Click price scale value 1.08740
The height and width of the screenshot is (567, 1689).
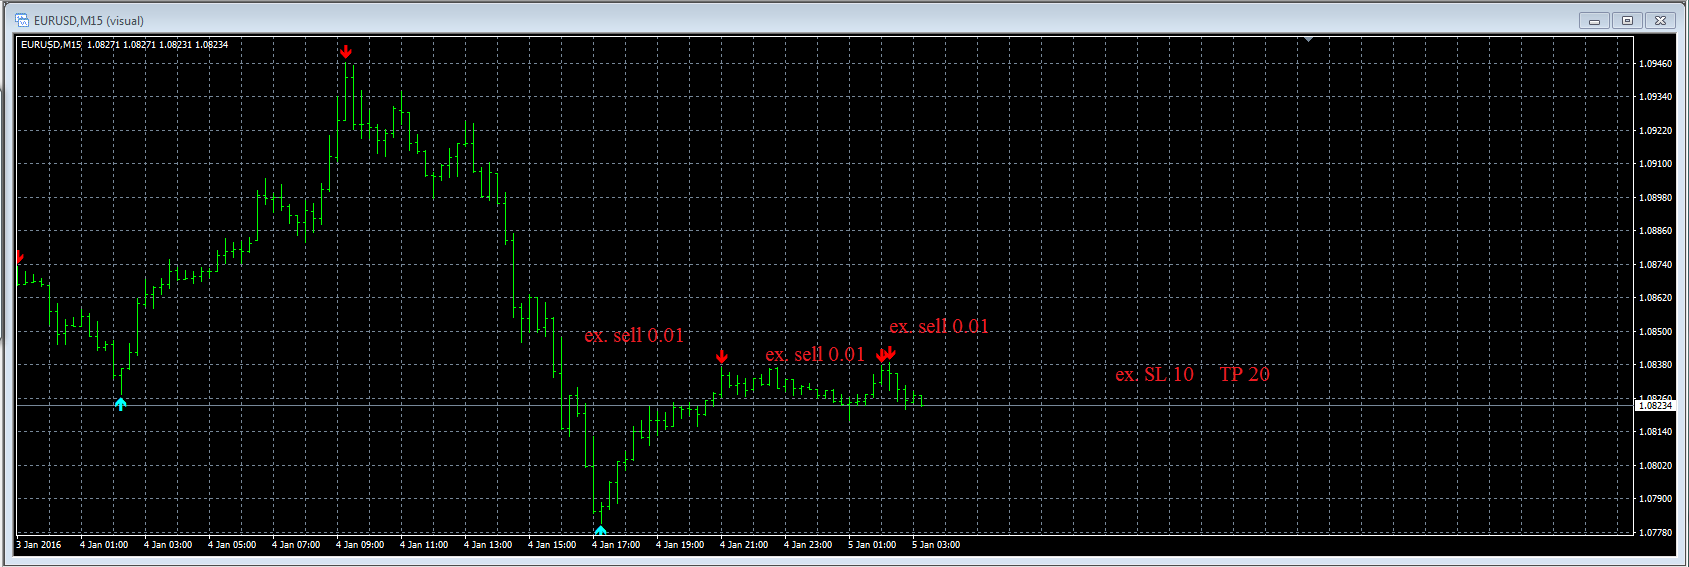click(1655, 264)
